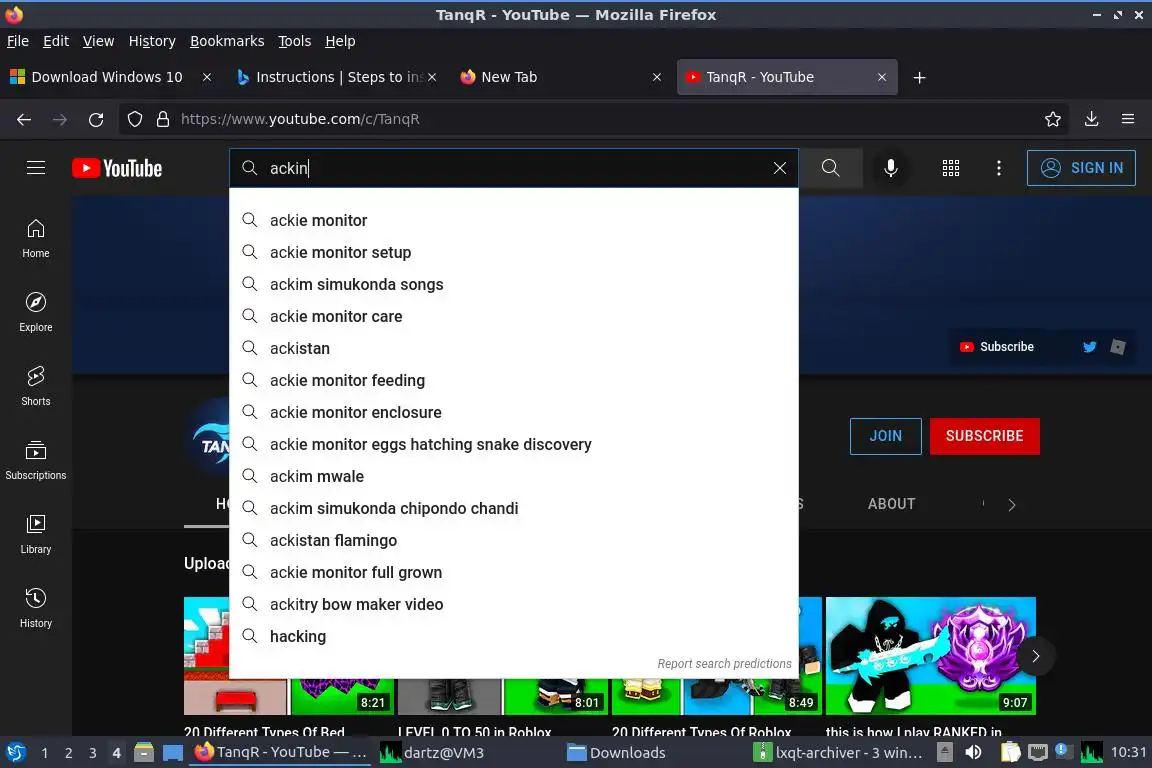This screenshot has width=1152, height=768.
Task: Open Library in the sidebar
Action: (35, 534)
